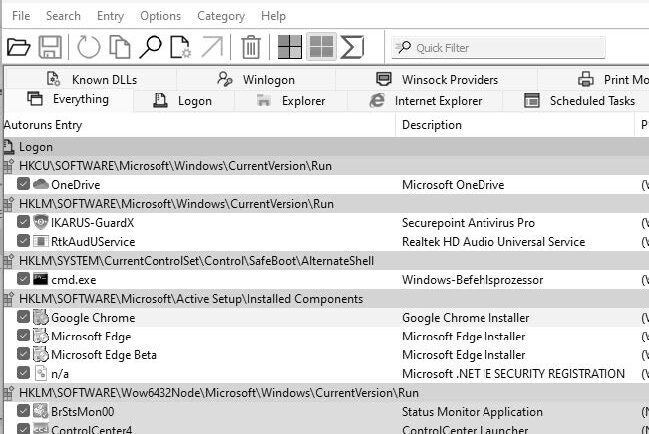Uncheck the IKARUS-GuardX checkbox
Screen dimensions: 649x434
pos(23,222)
